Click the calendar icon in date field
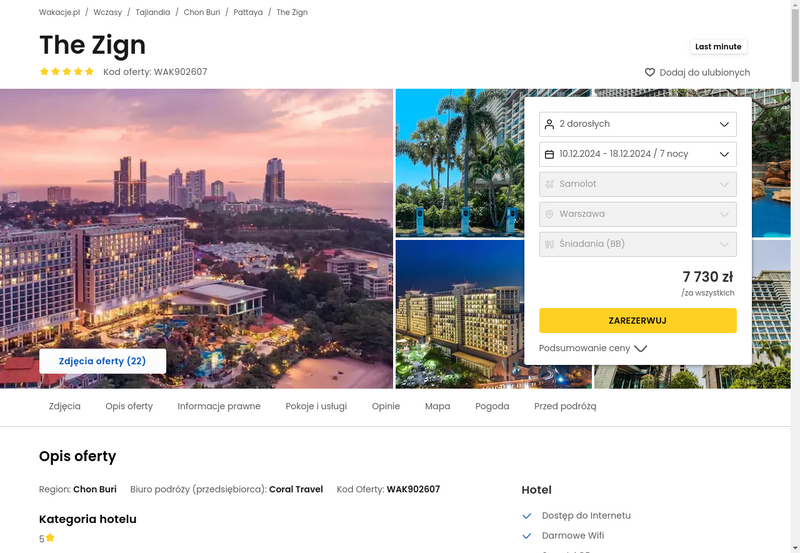 tap(549, 154)
